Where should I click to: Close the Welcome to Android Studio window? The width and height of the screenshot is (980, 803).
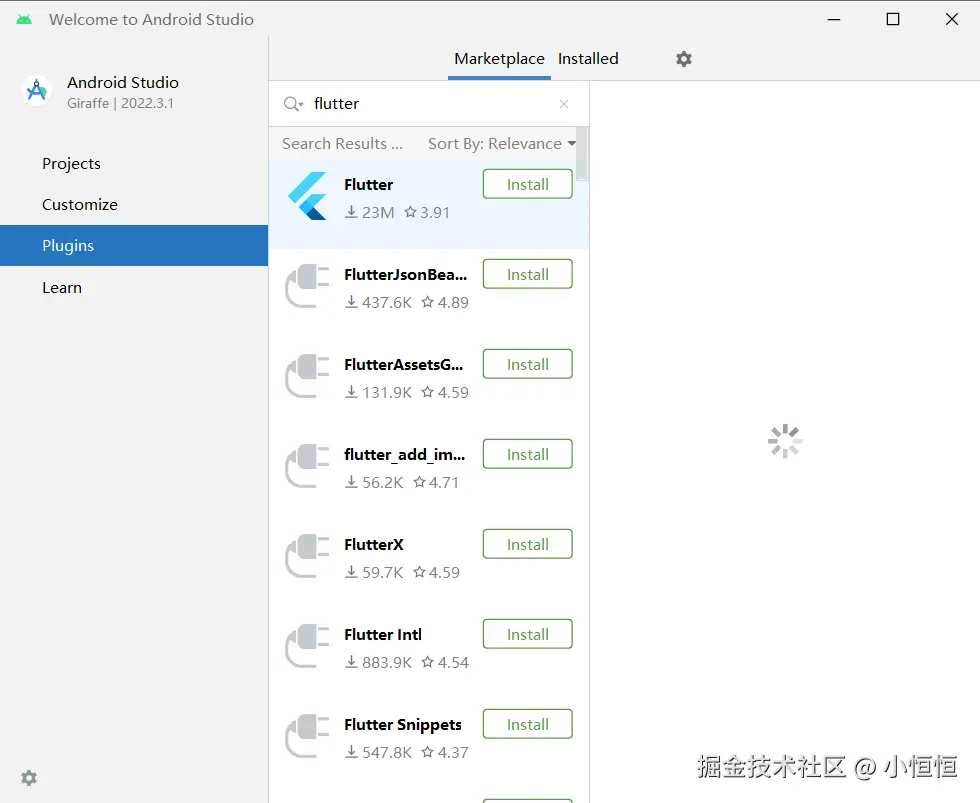[951, 19]
